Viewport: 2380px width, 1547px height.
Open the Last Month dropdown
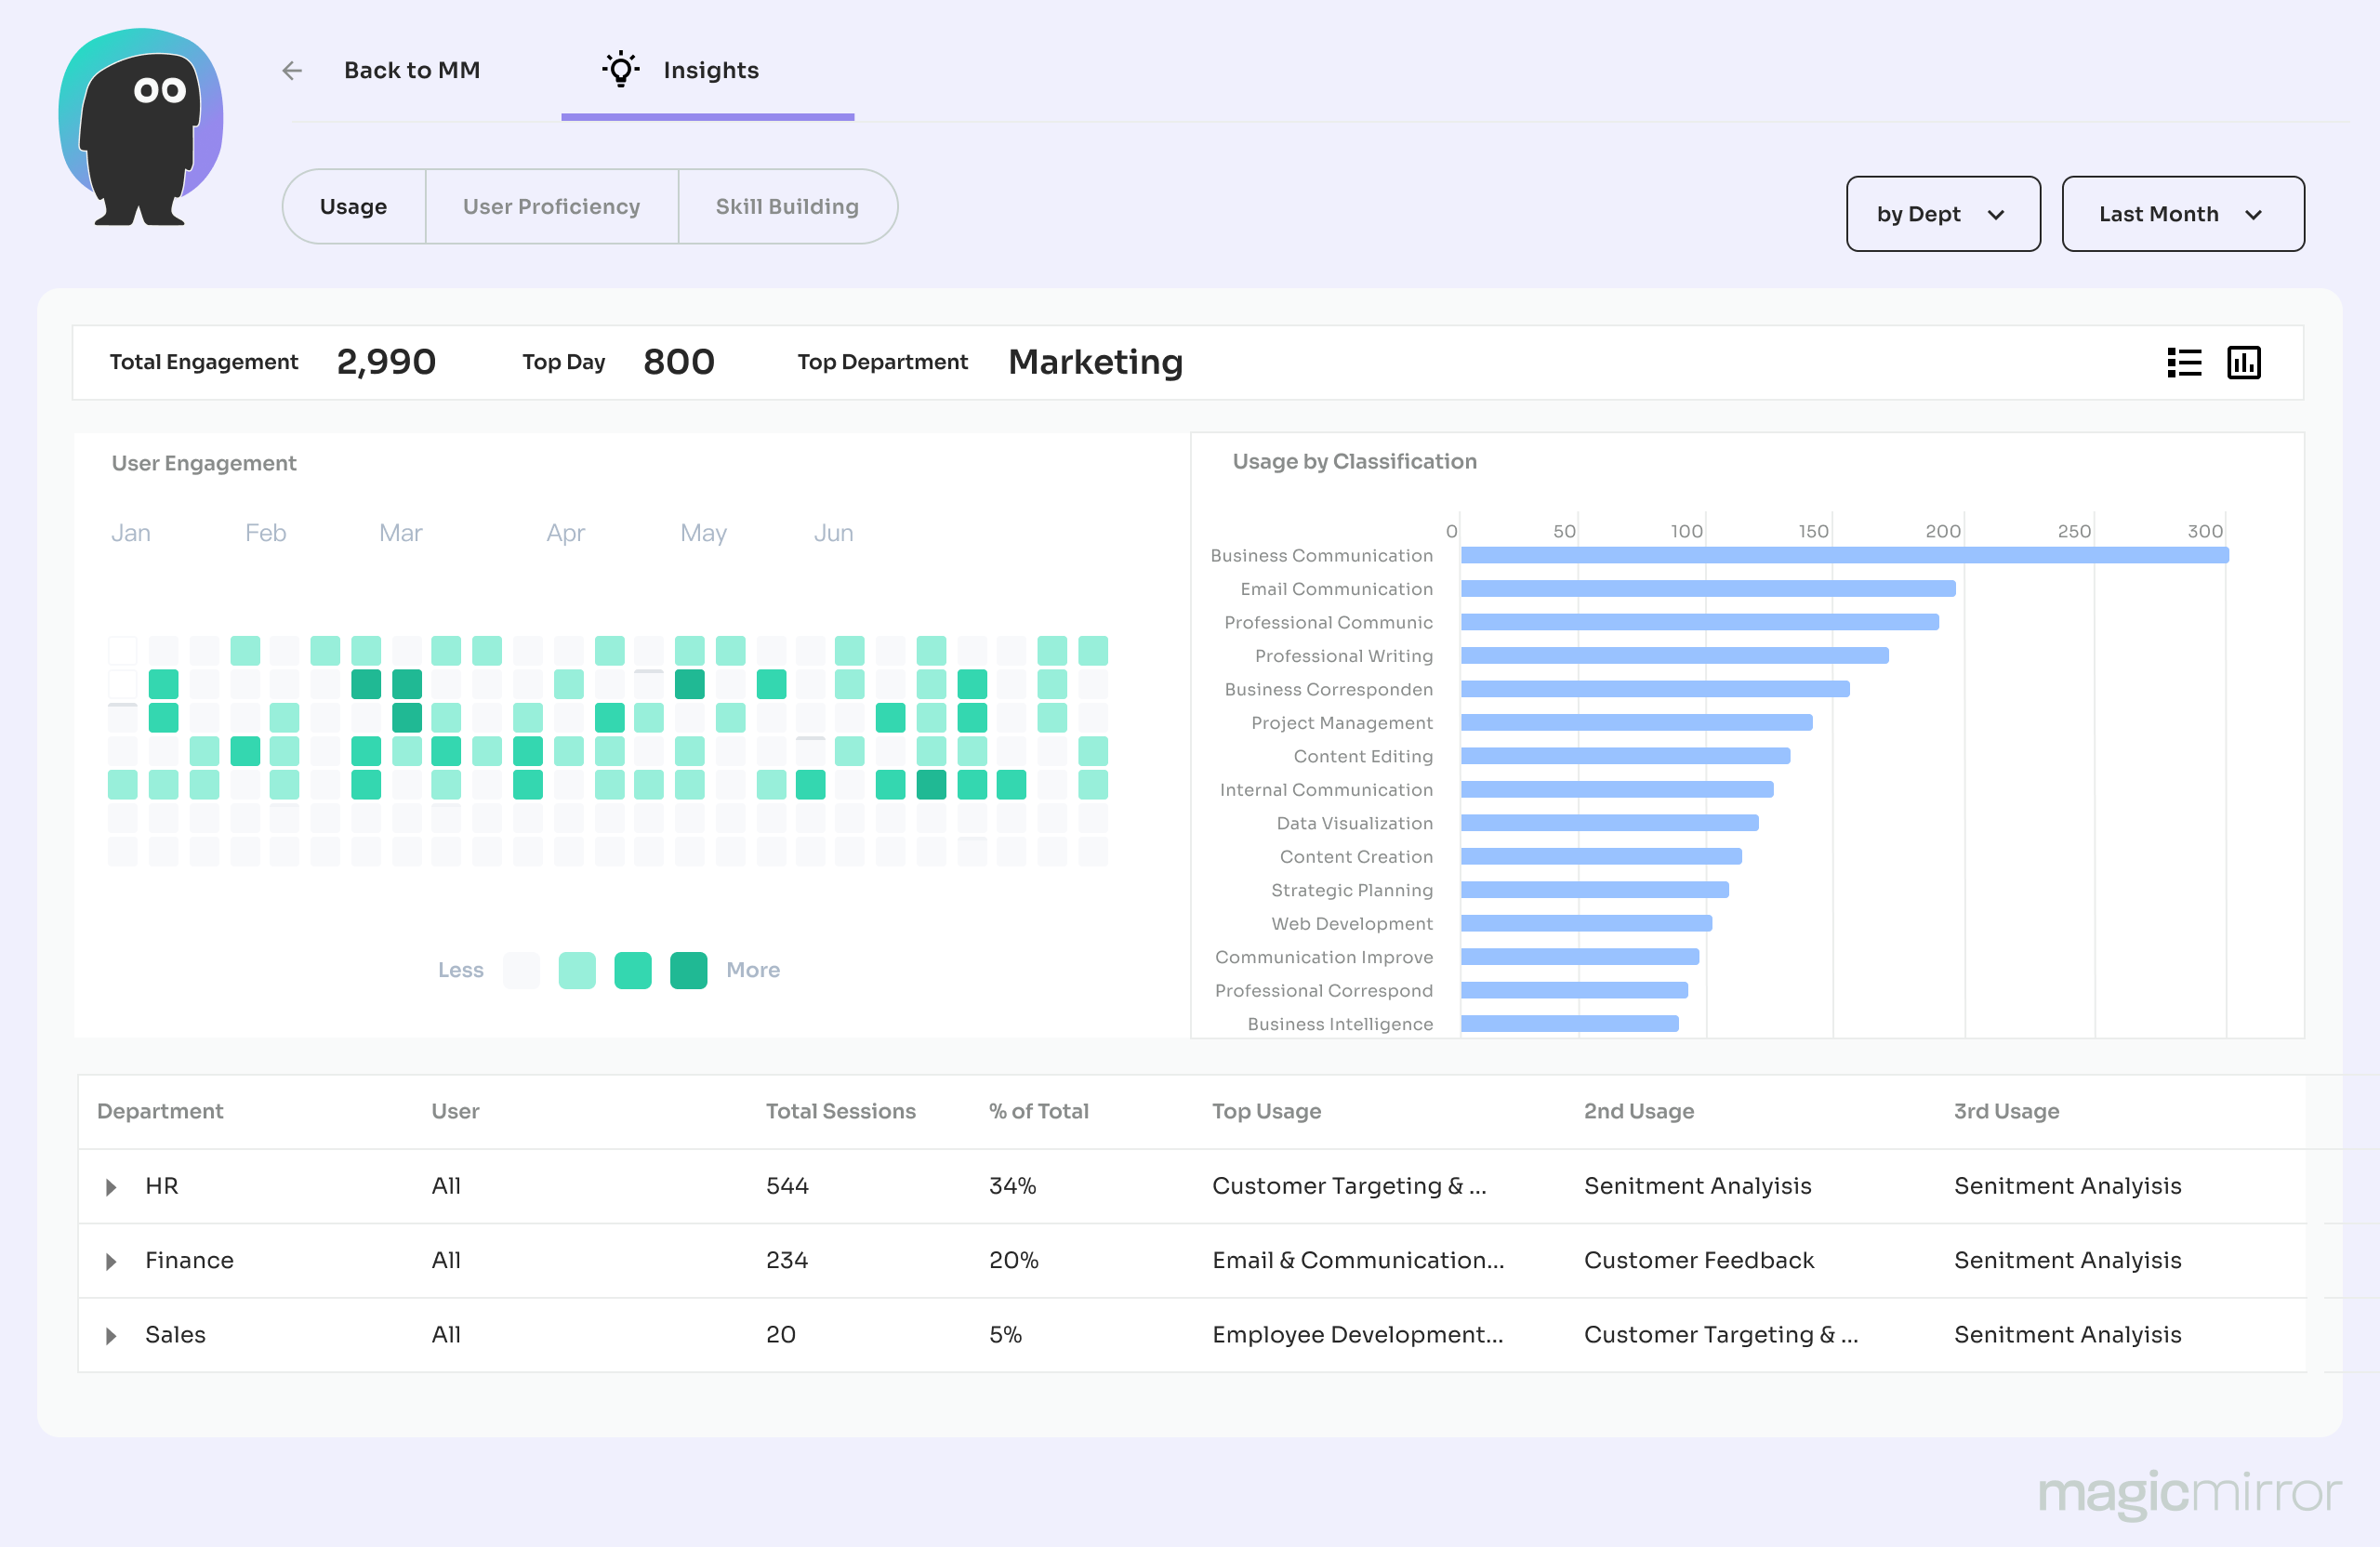click(x=2182, y=214)
